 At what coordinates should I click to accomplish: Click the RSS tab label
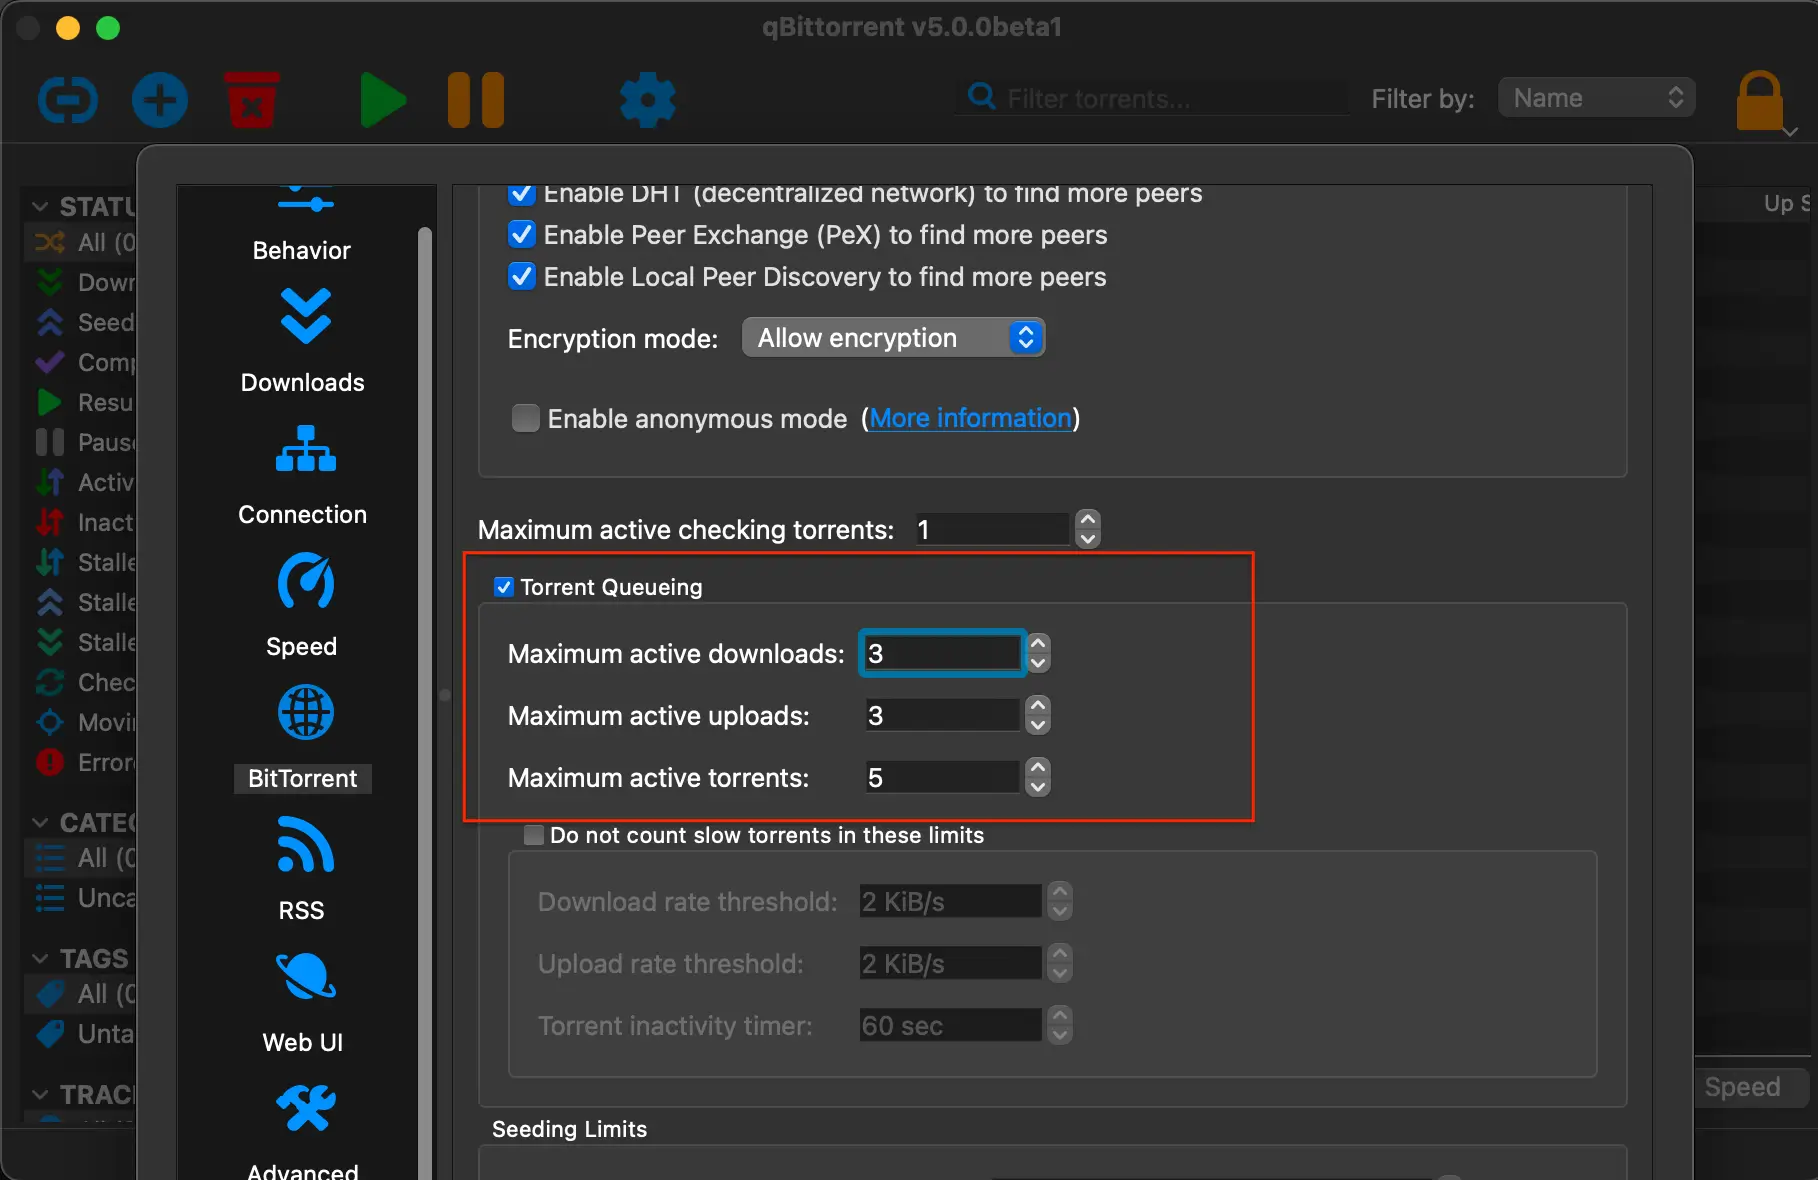point(302,910)
